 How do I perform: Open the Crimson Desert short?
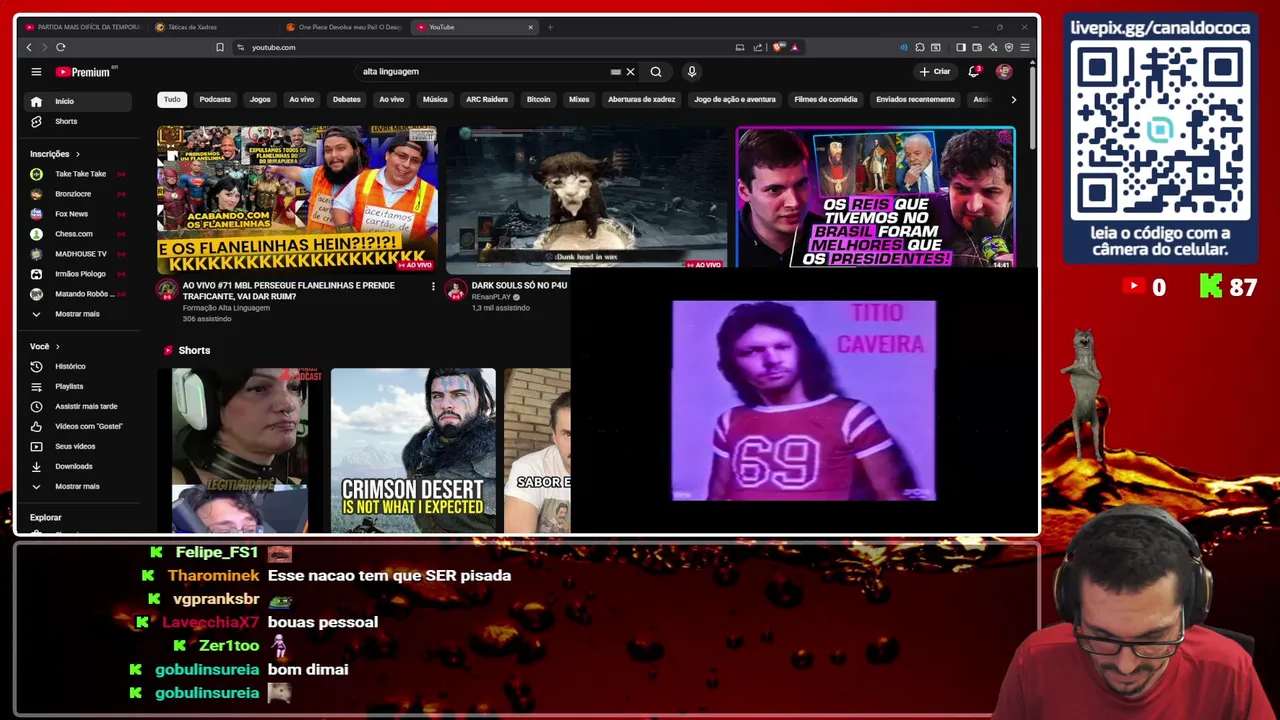(x=413, y=450)
